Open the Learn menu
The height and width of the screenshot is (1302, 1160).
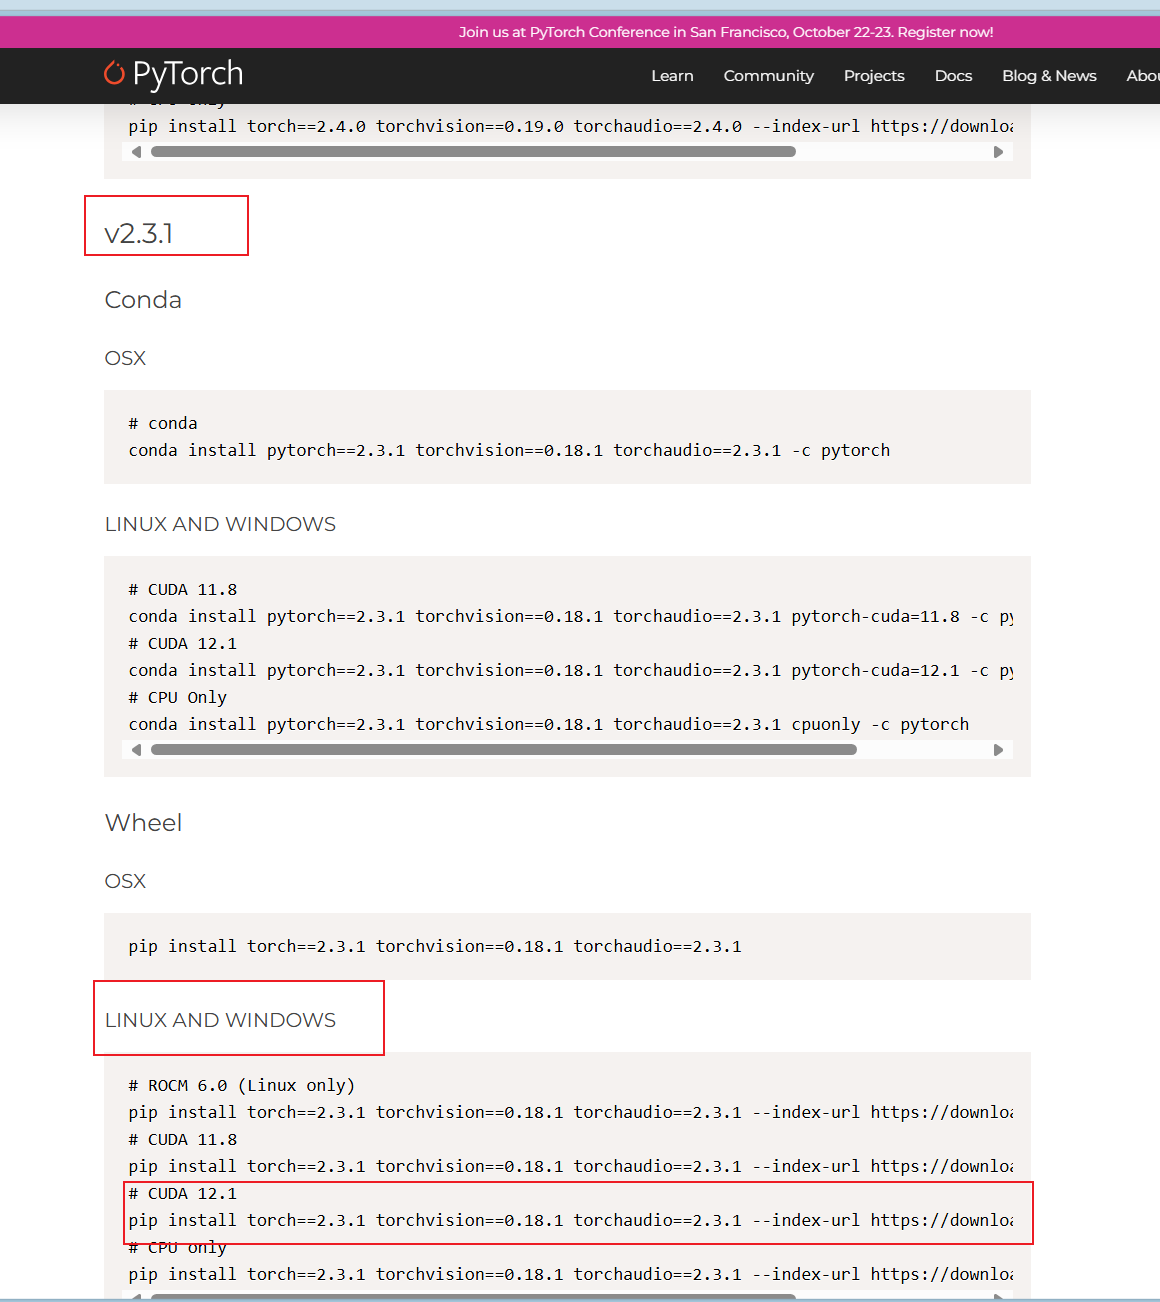tap(672, 76)
